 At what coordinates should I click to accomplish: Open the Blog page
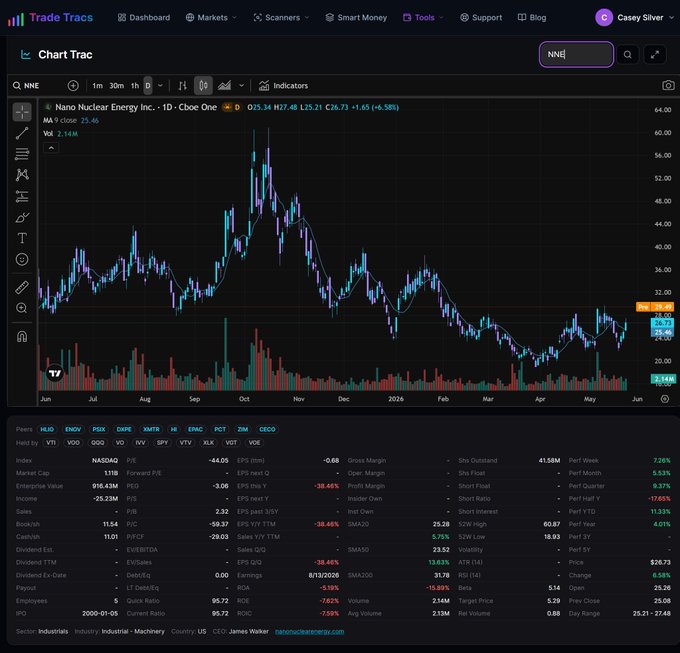pyautogui.click(x=532, y=18)
